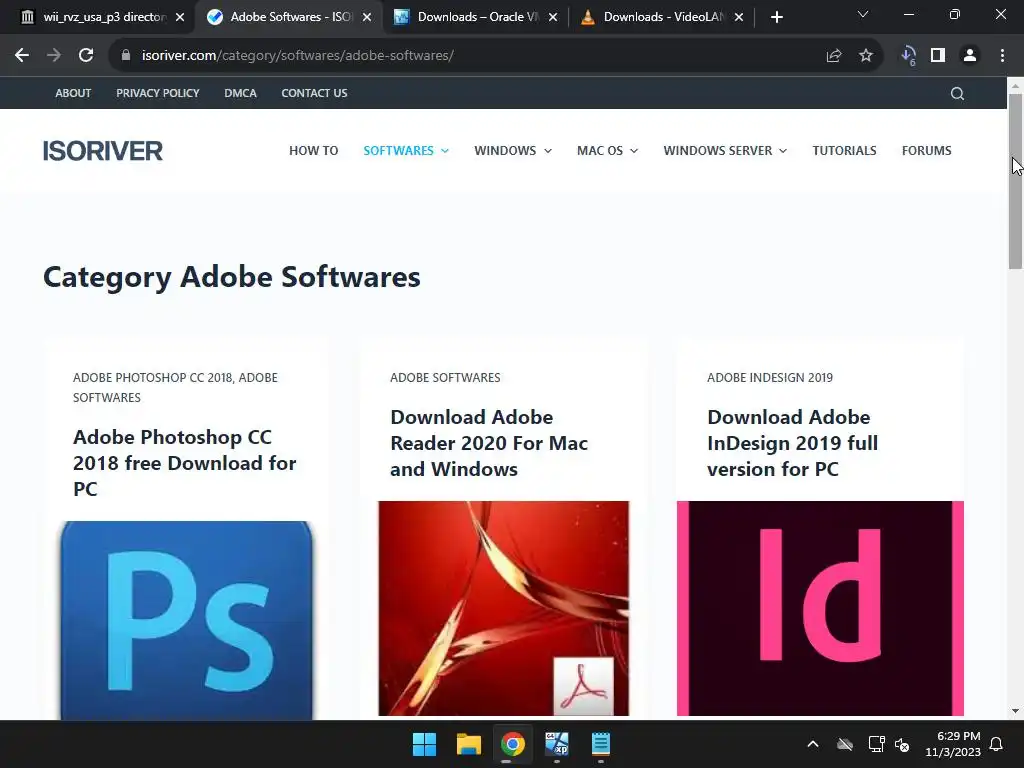Open a new browser tab

coord(776,17)
